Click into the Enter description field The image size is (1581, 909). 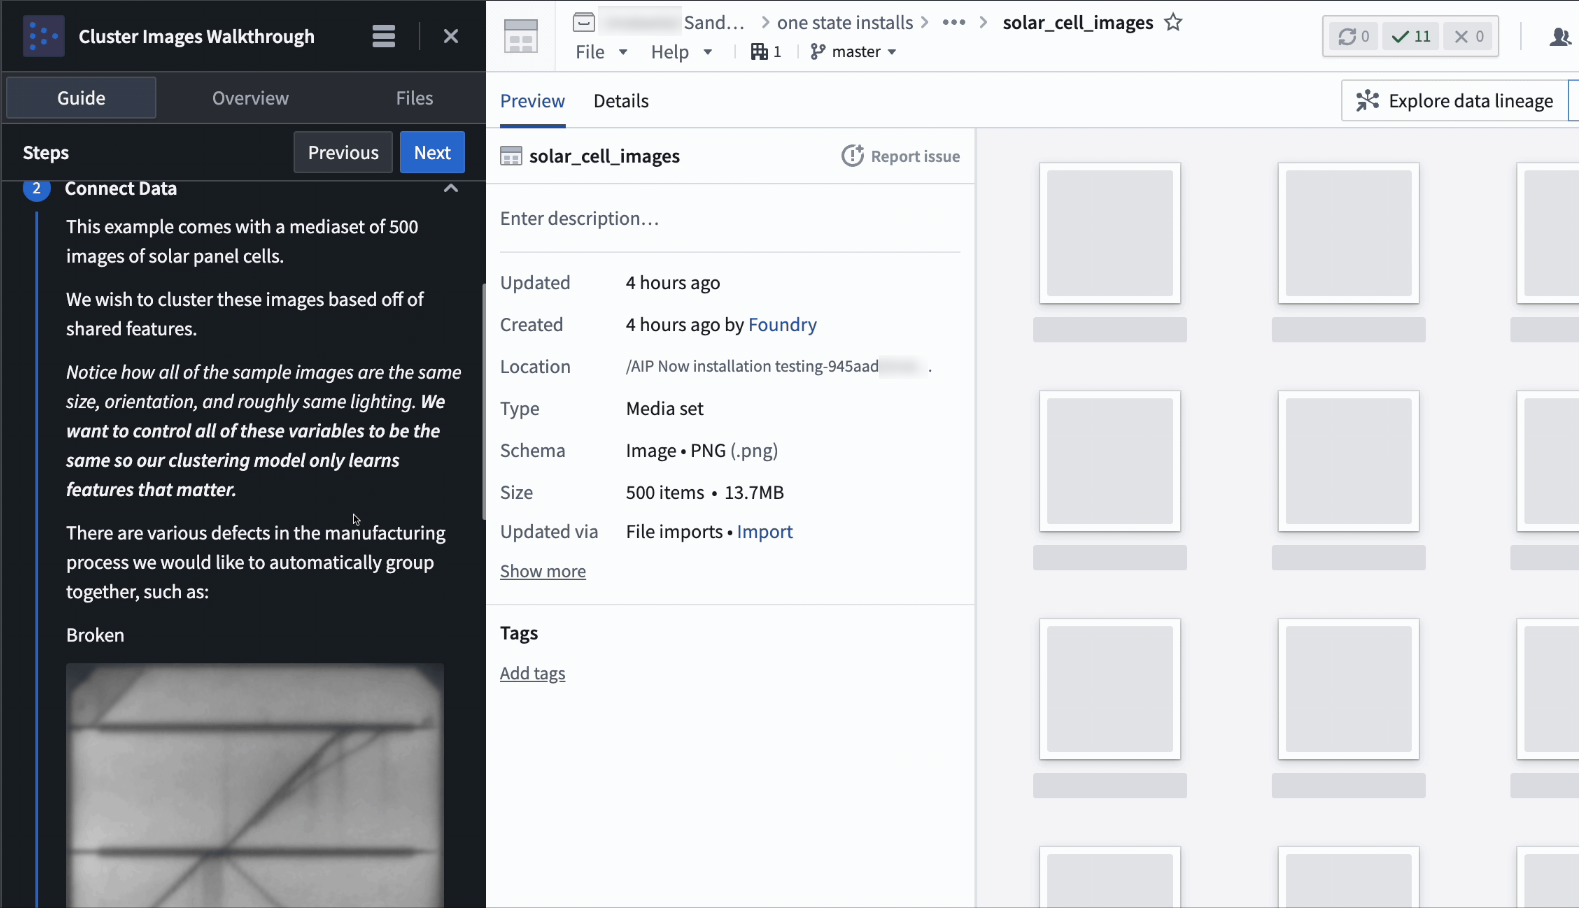point(730,218)
